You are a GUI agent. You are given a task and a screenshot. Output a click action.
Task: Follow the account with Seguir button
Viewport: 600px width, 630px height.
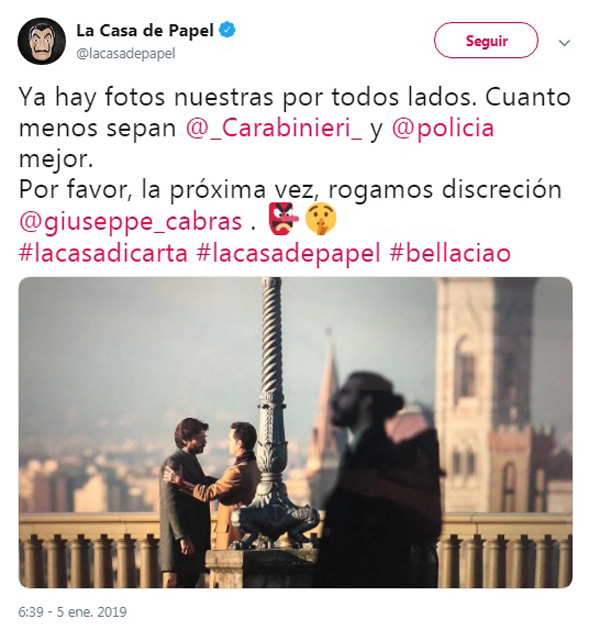coord(486,41)
